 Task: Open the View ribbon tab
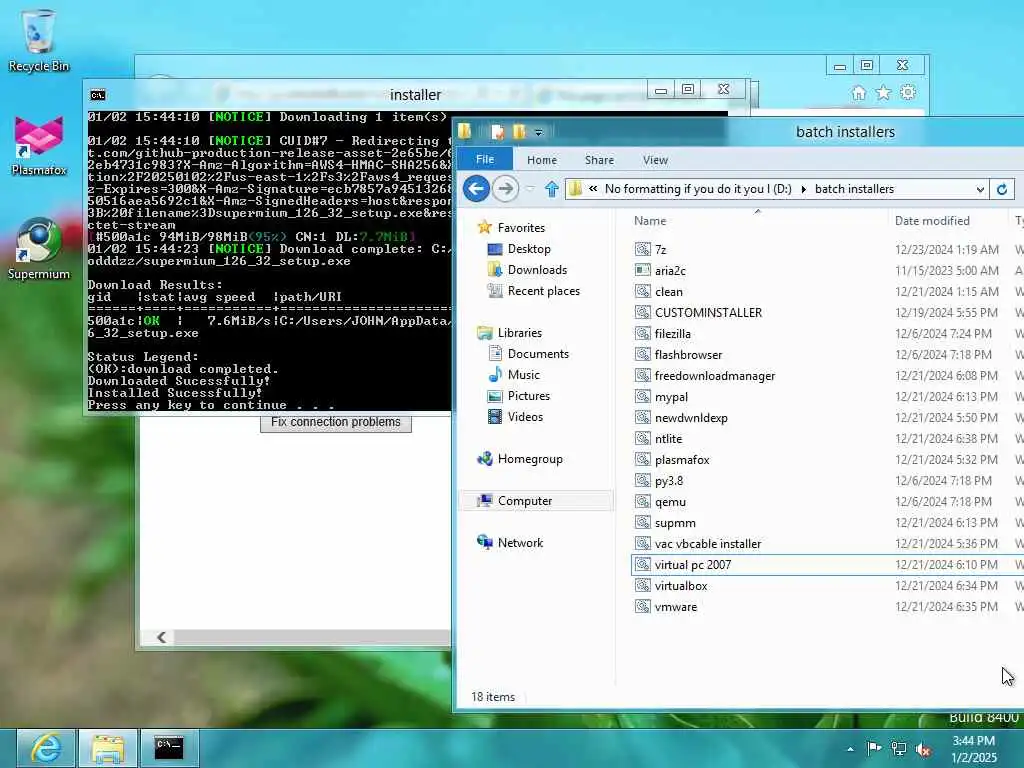click(x=655, y=160)
